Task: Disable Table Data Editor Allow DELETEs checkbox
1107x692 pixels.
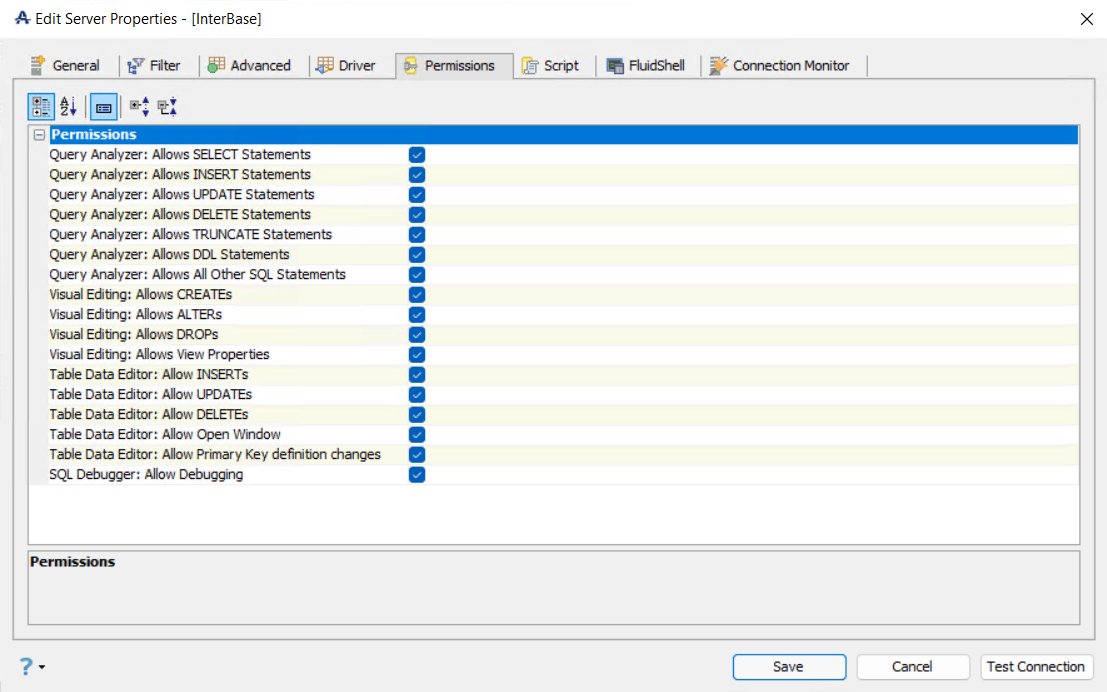Action: coord(417,414)
